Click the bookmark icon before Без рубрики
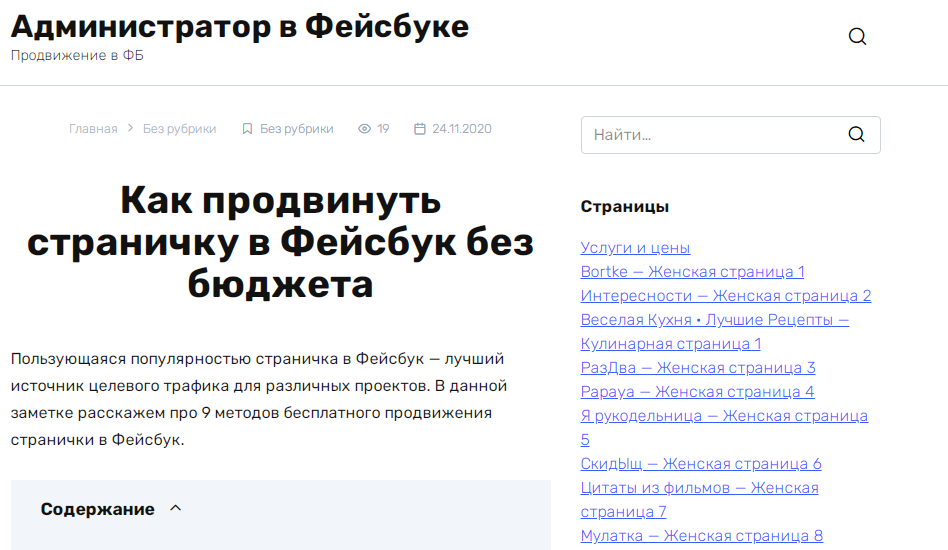The image size is (948, 550). [x=247, y=129]
